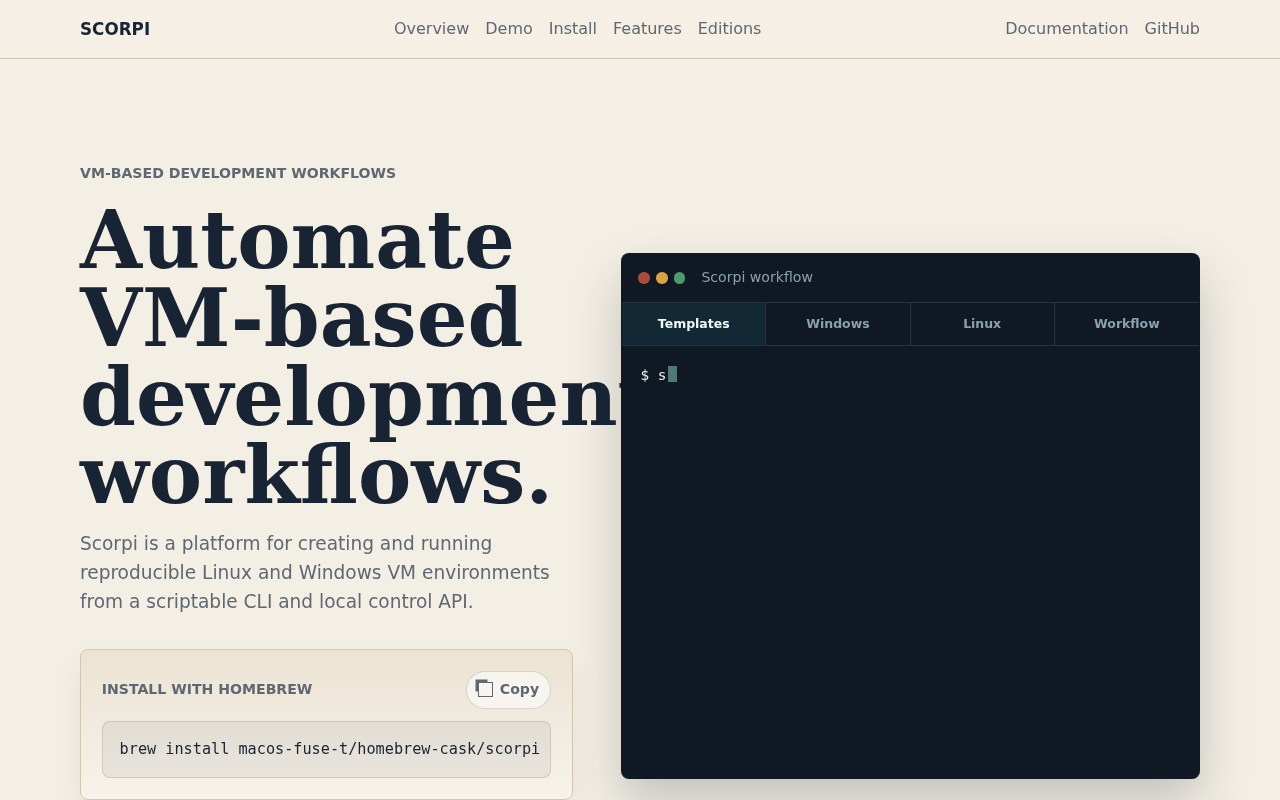
Task: View the Editions section
Action: [729, 29]
